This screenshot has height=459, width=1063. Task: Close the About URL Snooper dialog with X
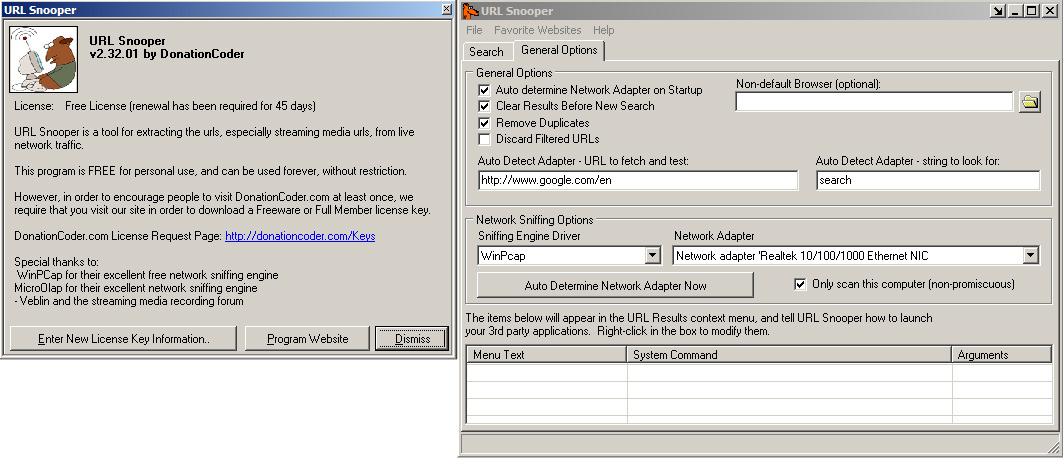point(446,9)
